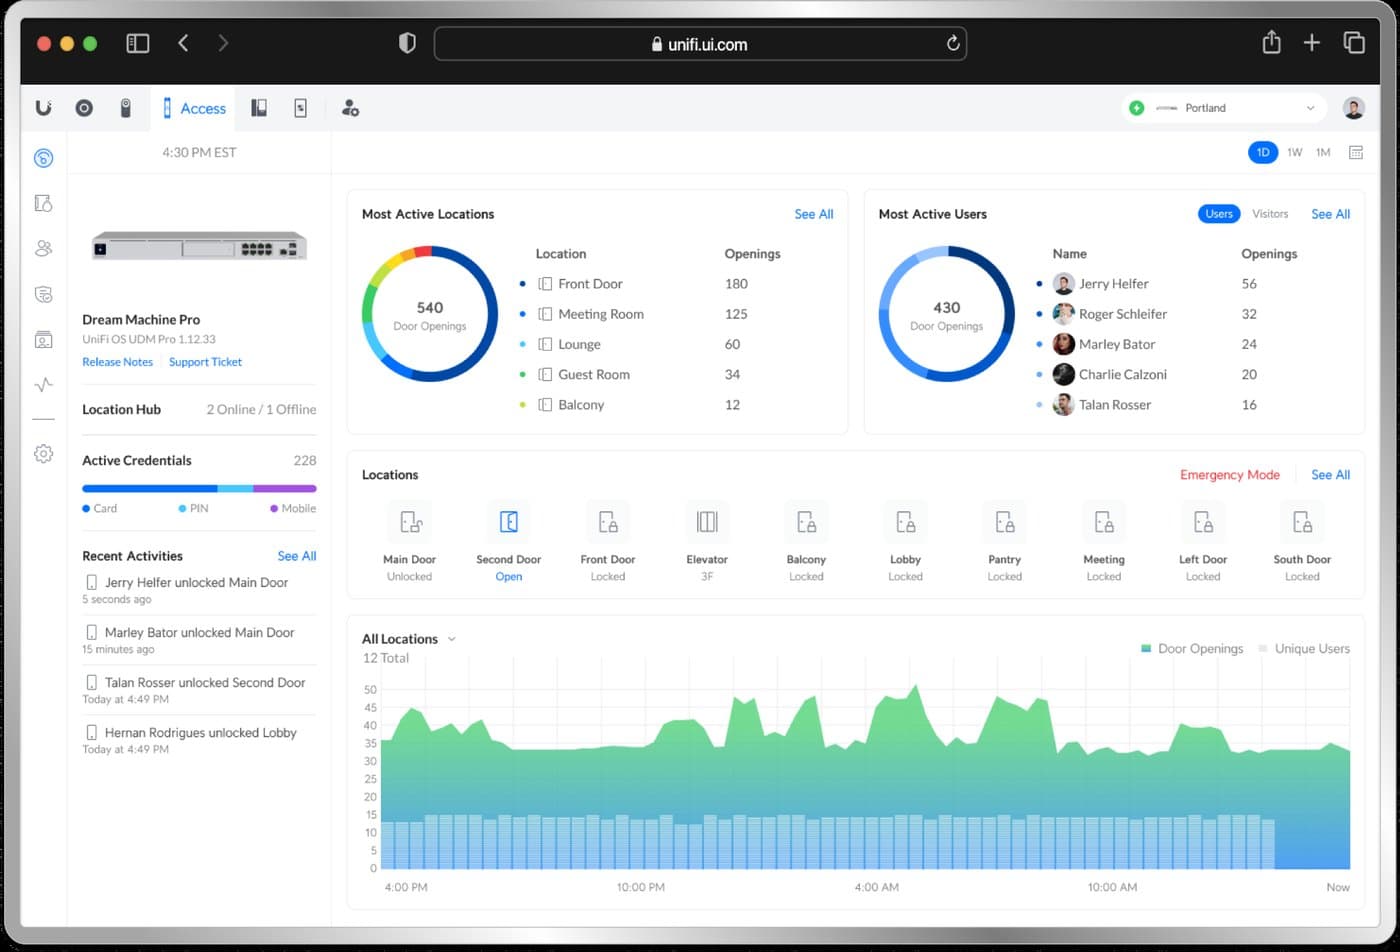Expand the All Locations chart dropdown
Screen dimensions: 1400x952
tap(451, 639)
